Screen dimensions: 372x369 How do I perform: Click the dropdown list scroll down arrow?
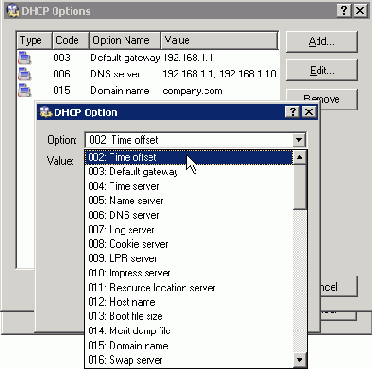pyautogui.click(x=299, y=360)
